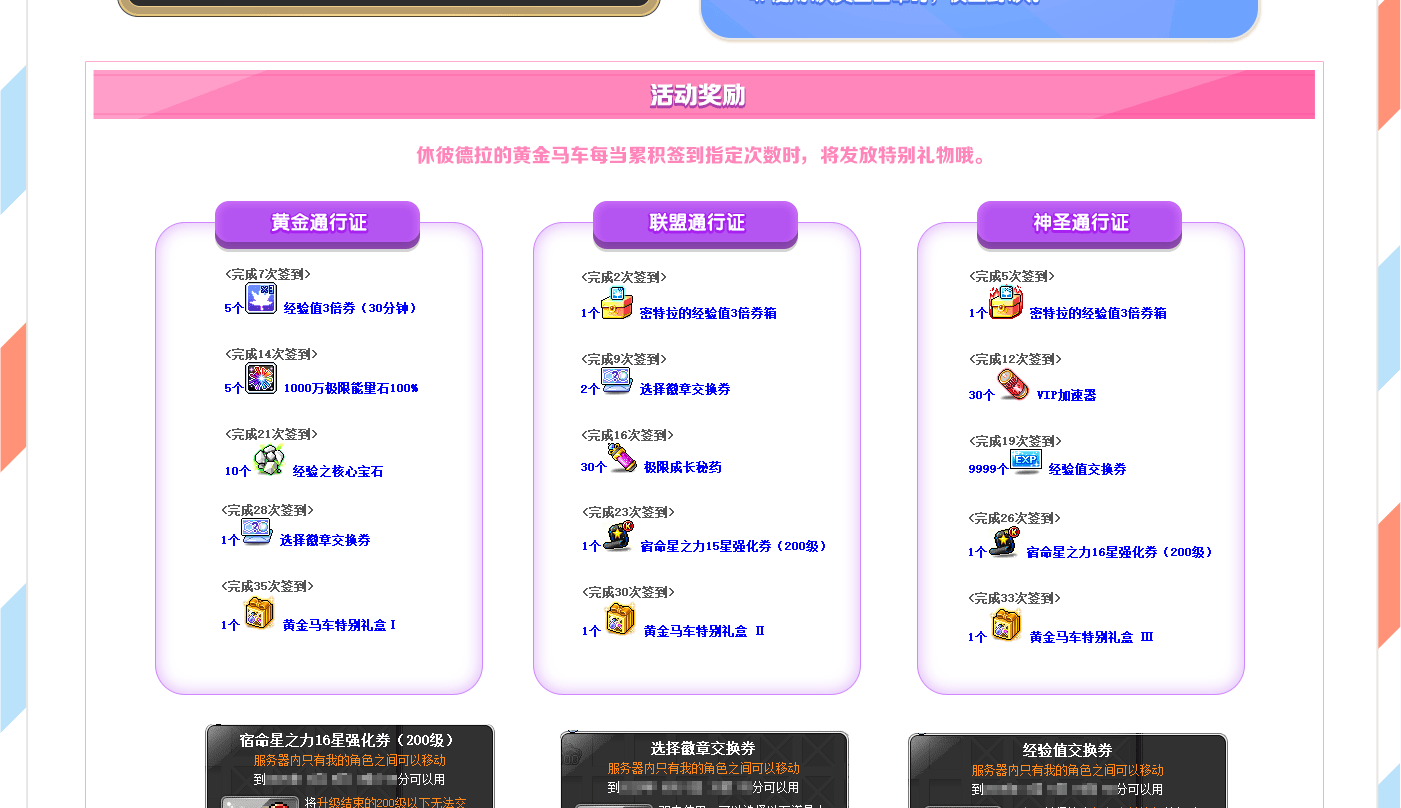Click the 宿命星之力16星强化券 tooltip card title
The width and height of the screenshot is (1401, 808).
(349, 740)
